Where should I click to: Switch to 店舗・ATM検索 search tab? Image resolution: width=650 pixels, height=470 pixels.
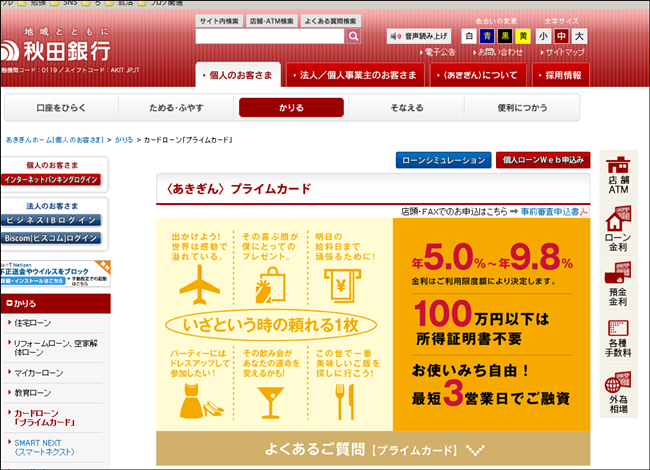click(272, 21)
